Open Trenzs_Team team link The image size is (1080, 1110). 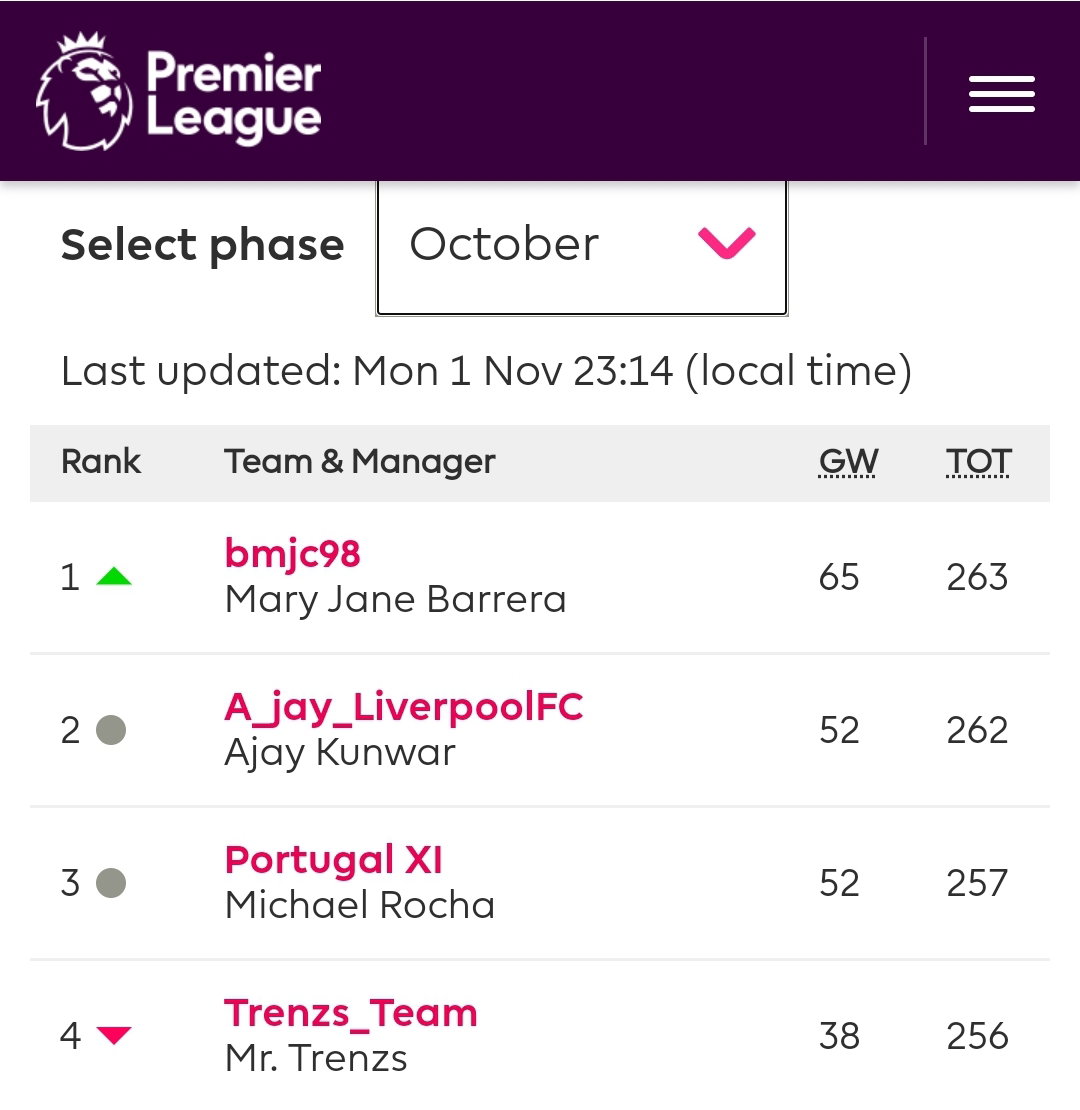[x=351, y=1013]
